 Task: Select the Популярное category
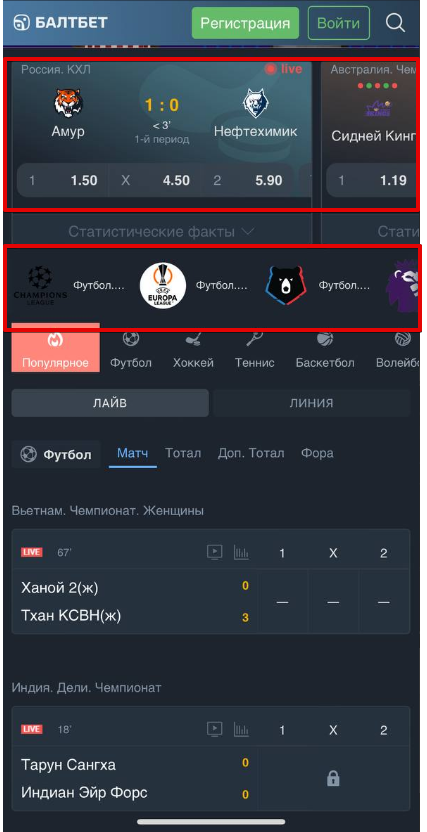55,348
